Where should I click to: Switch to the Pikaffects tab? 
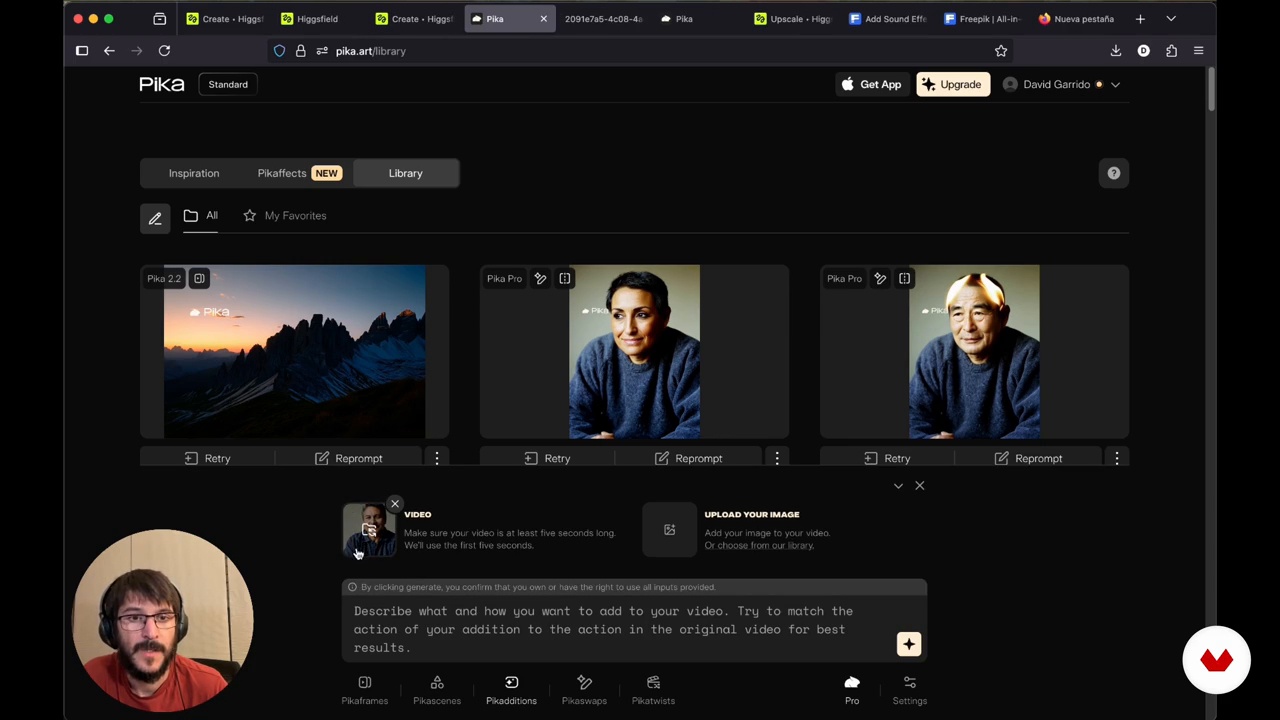tap(299, 173)
